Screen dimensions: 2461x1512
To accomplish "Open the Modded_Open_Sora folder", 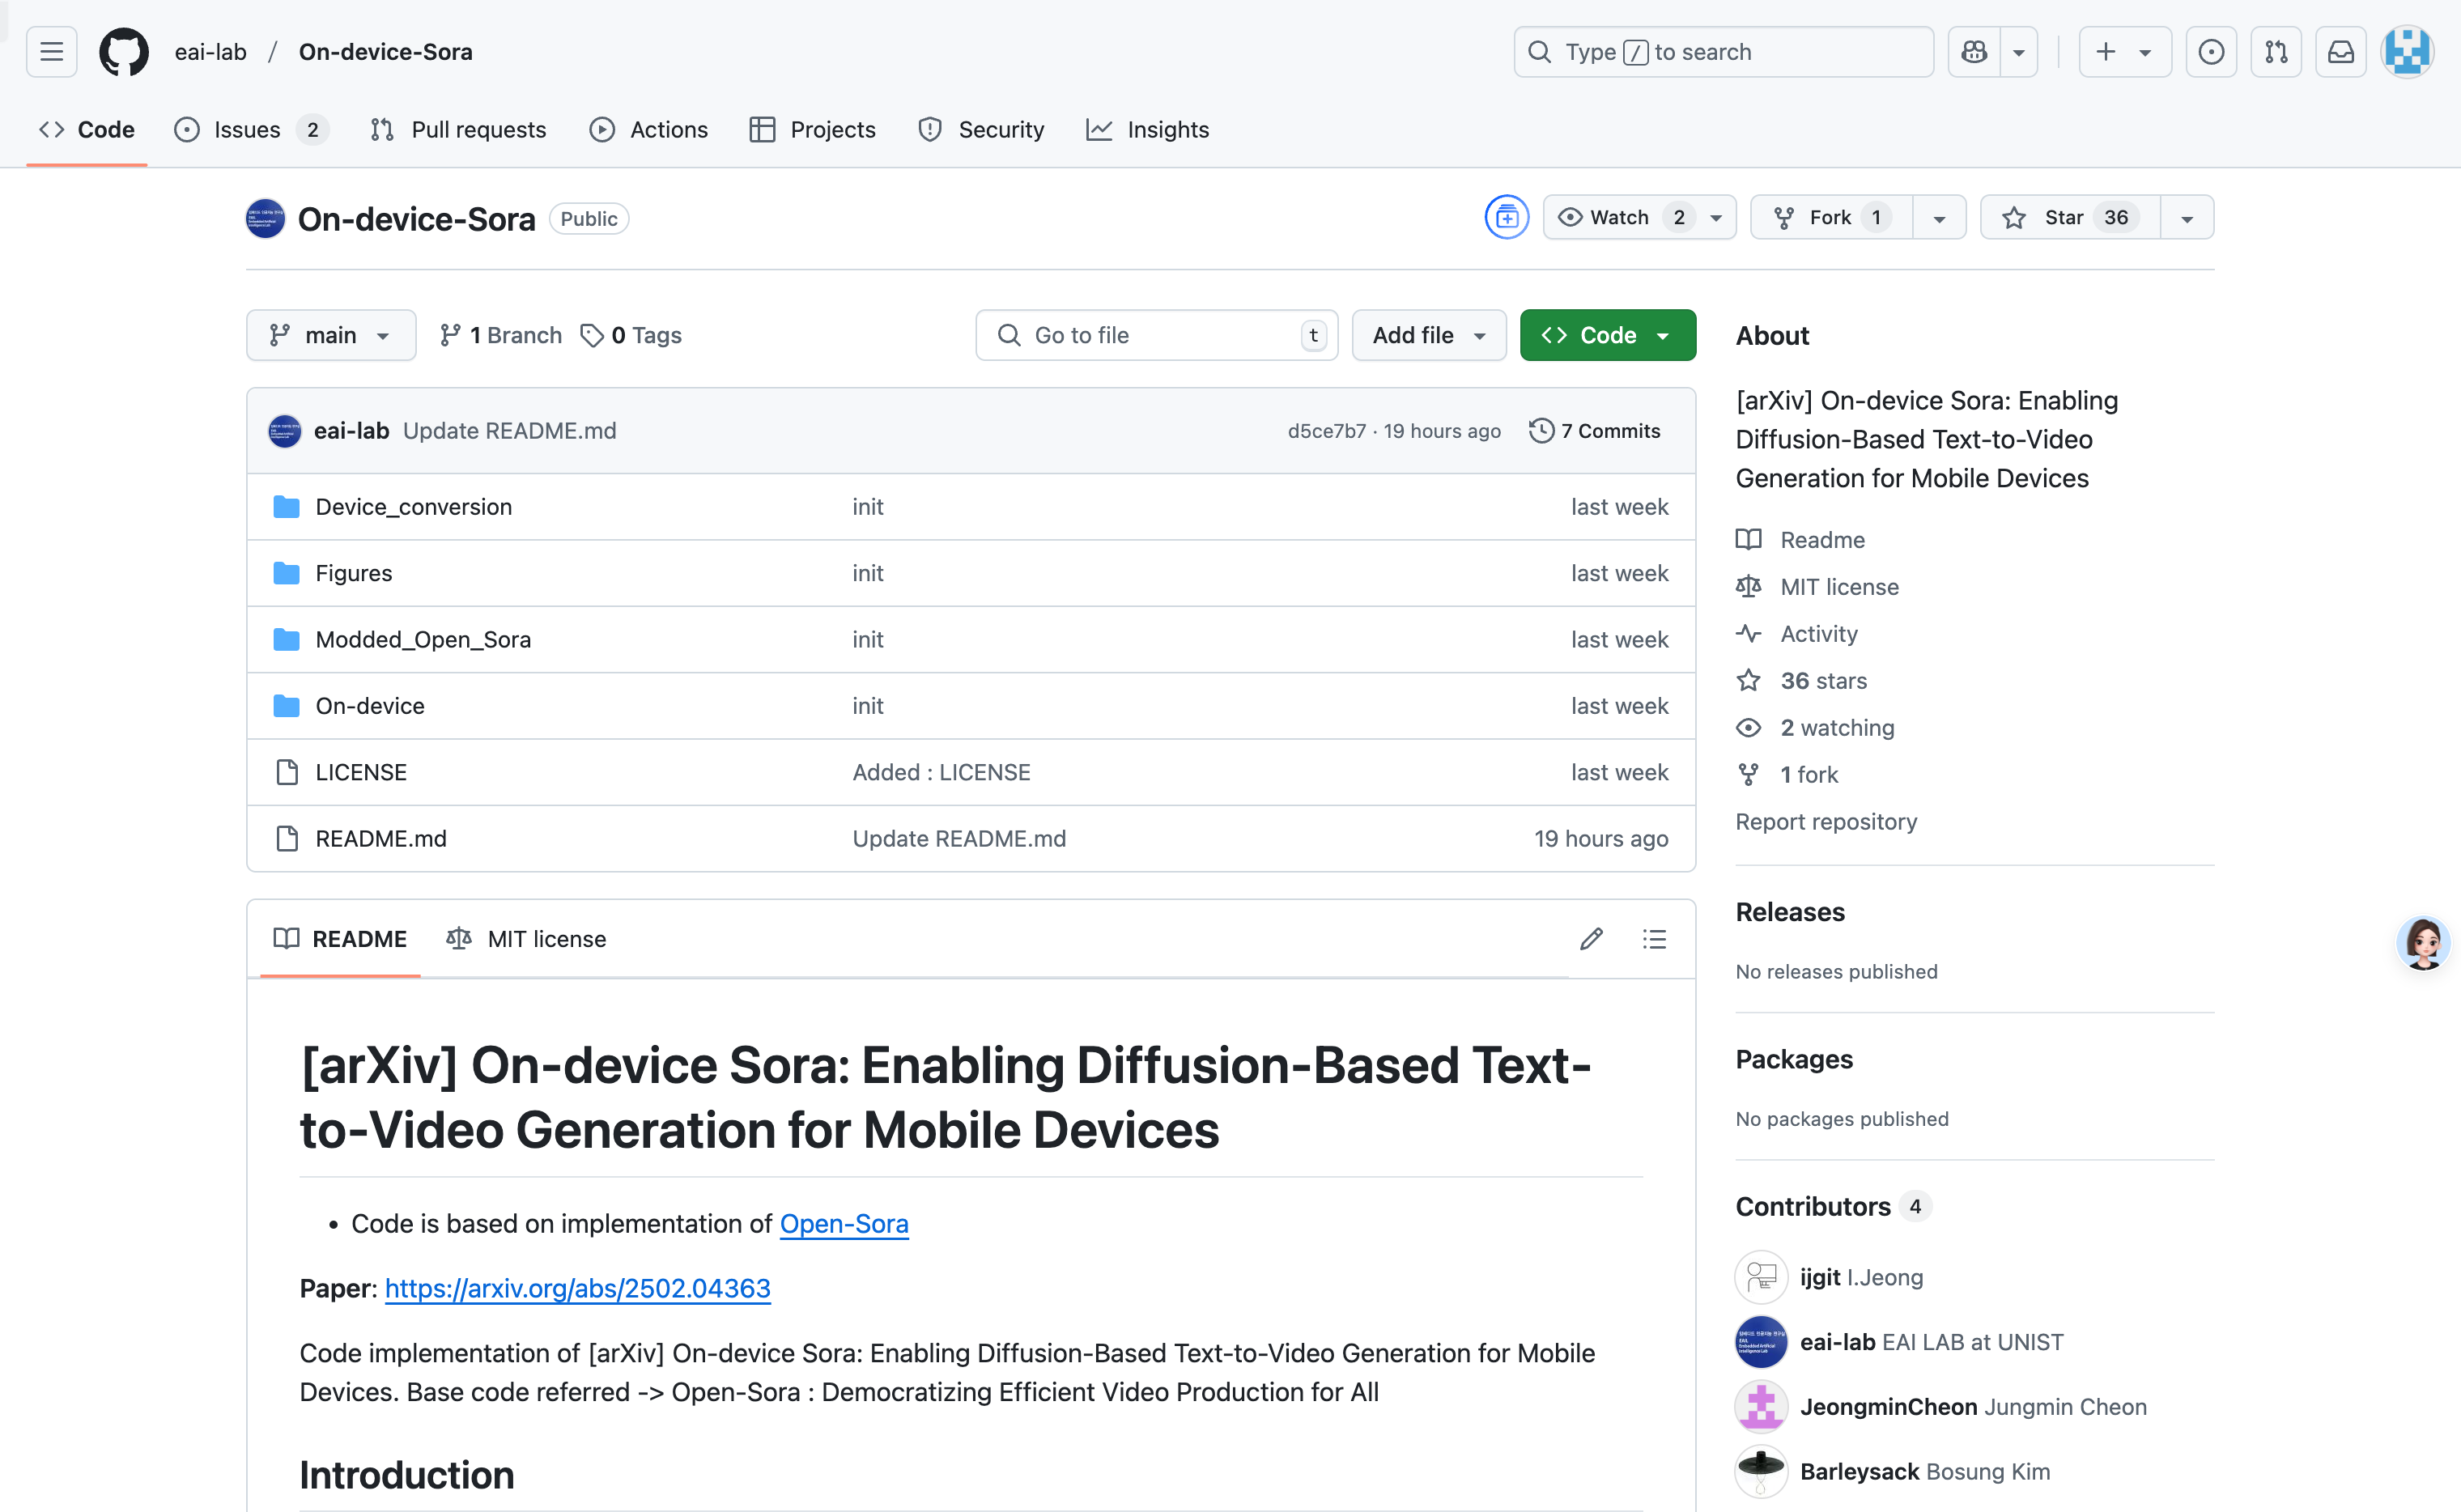I will click(423, 640).
